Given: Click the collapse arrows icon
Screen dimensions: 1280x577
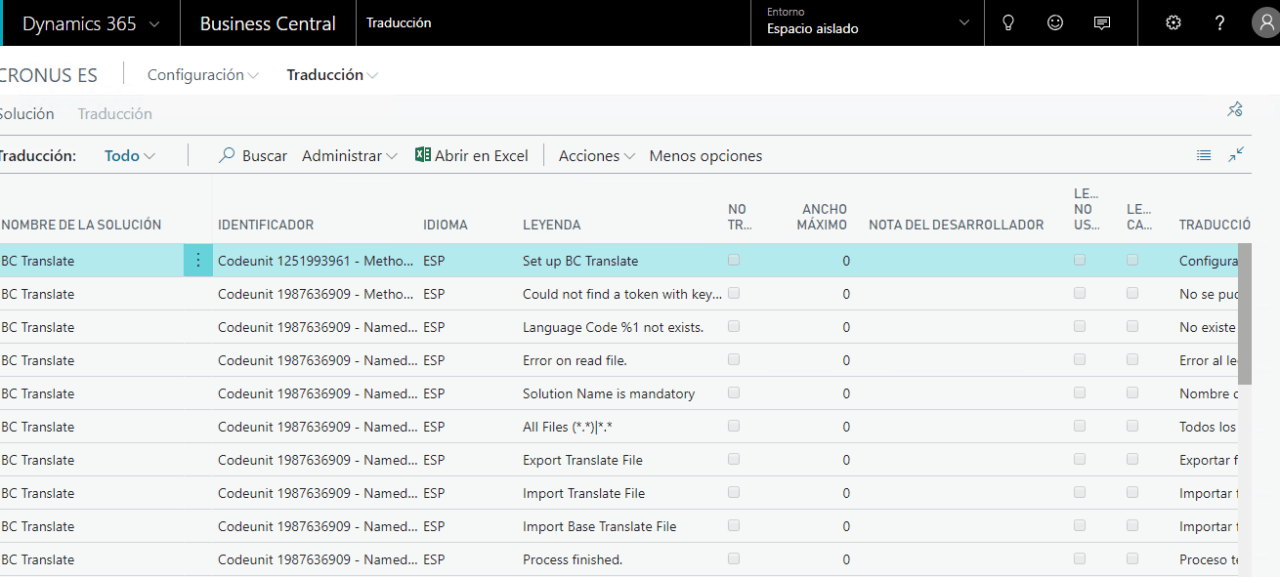Looking at the screenshot, I should (1236, 154).
